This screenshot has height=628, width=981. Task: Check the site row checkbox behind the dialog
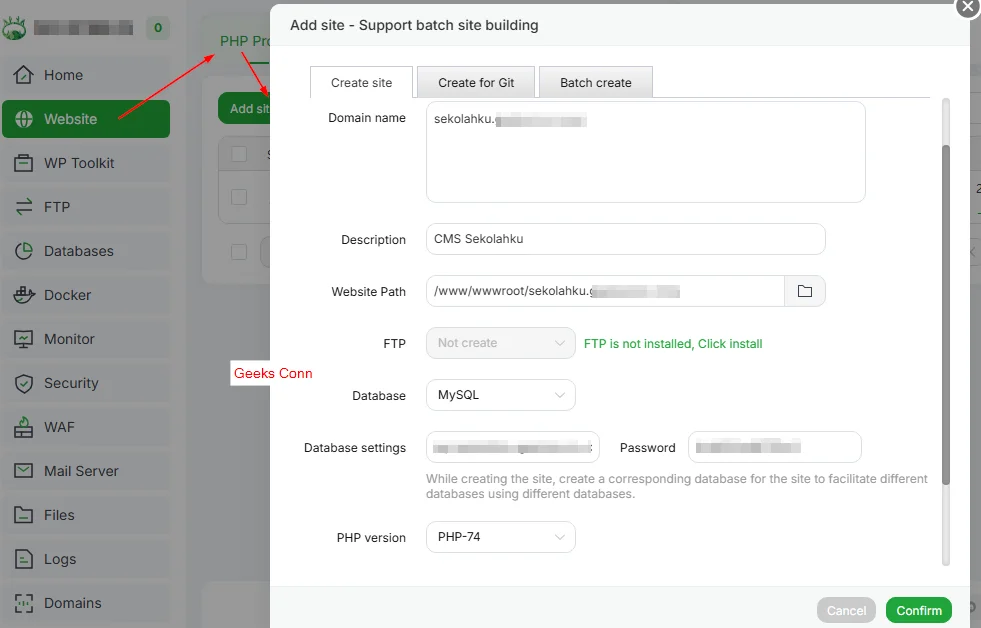238,197
